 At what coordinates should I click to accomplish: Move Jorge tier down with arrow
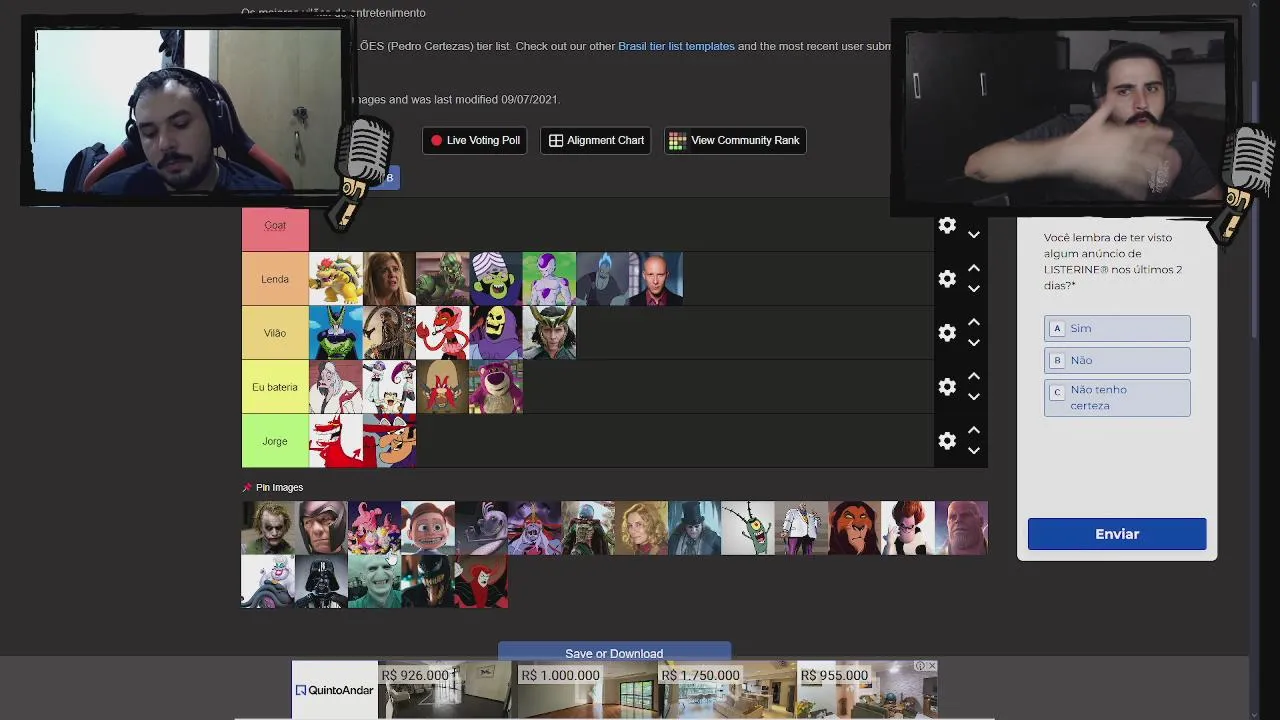tap(973, 451)
